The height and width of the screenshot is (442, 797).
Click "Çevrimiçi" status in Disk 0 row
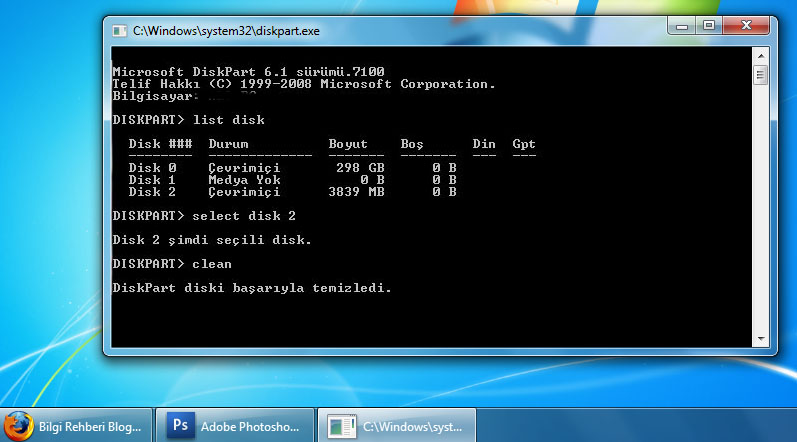click(244, 168)
